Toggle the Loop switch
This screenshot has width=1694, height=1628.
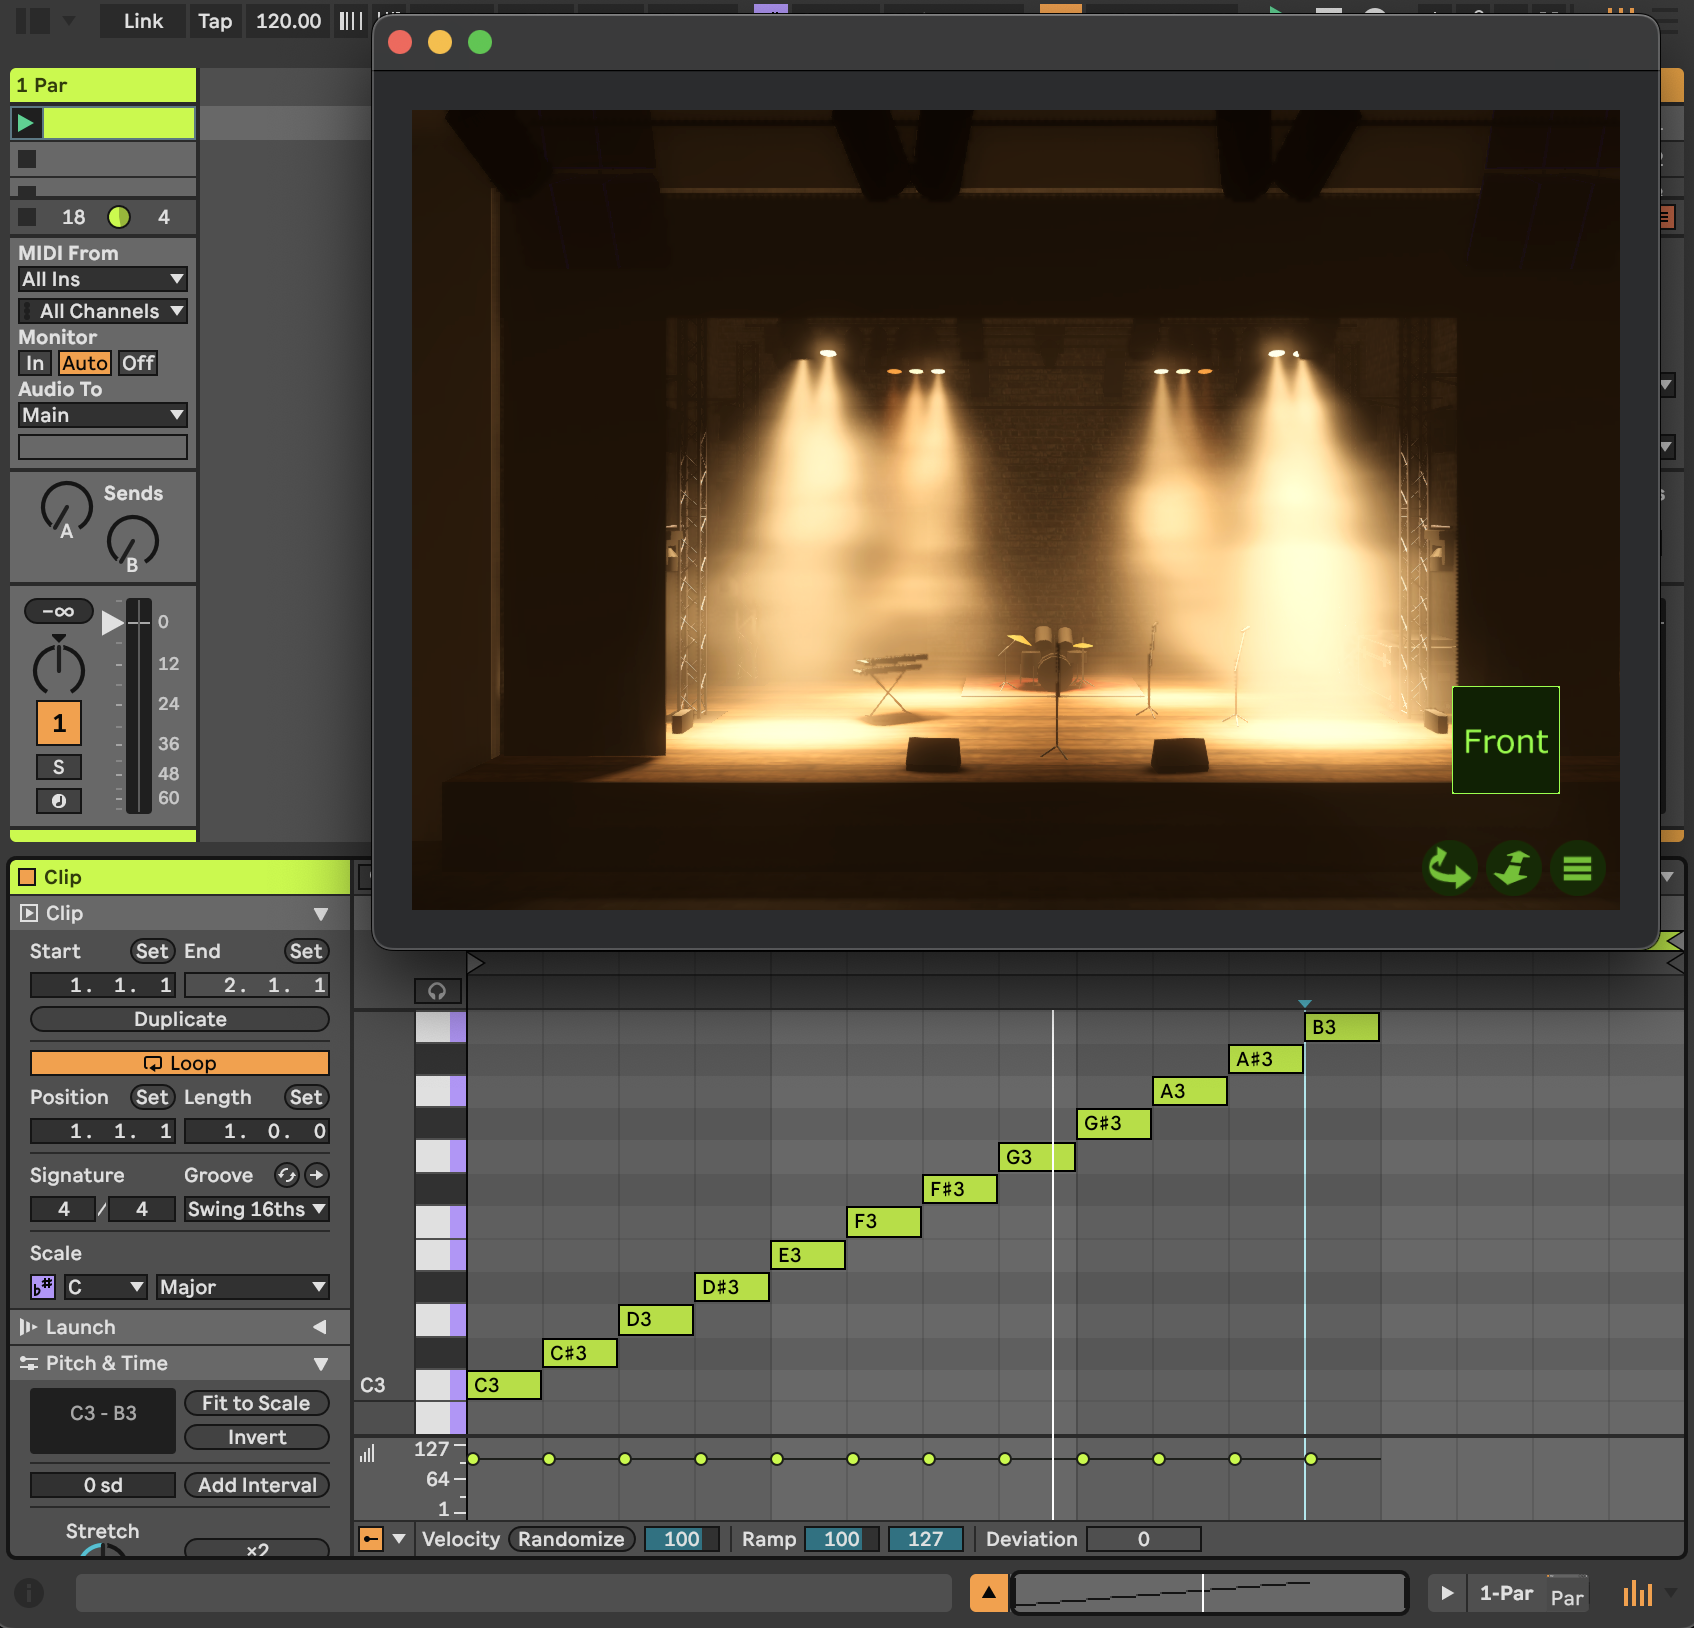point(180,1063)
